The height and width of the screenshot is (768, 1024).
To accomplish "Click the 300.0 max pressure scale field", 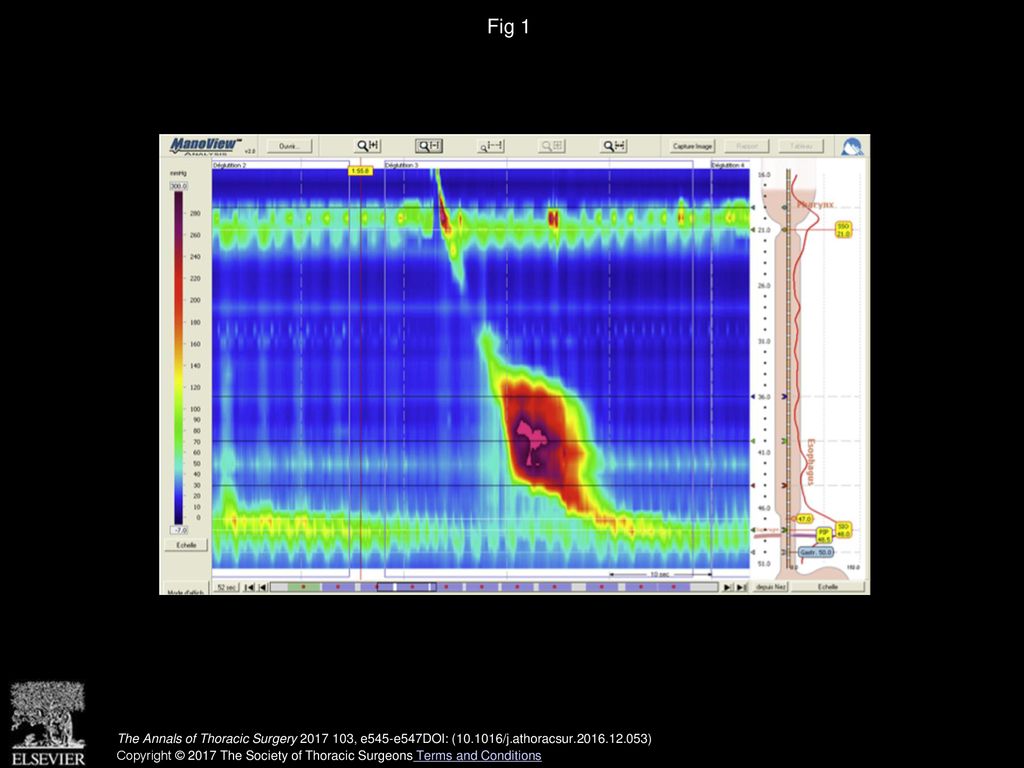I will pos(178,186).
